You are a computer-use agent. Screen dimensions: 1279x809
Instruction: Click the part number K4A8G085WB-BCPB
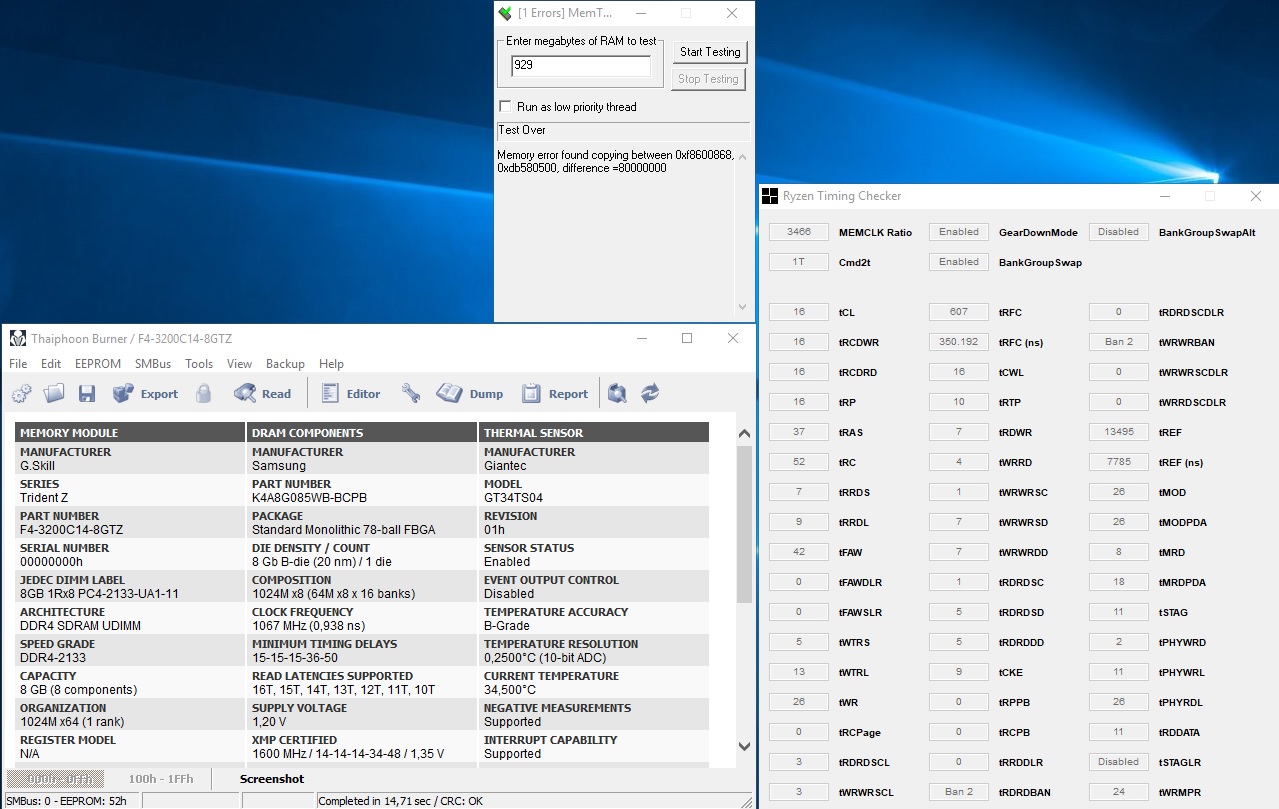(309, 498)
